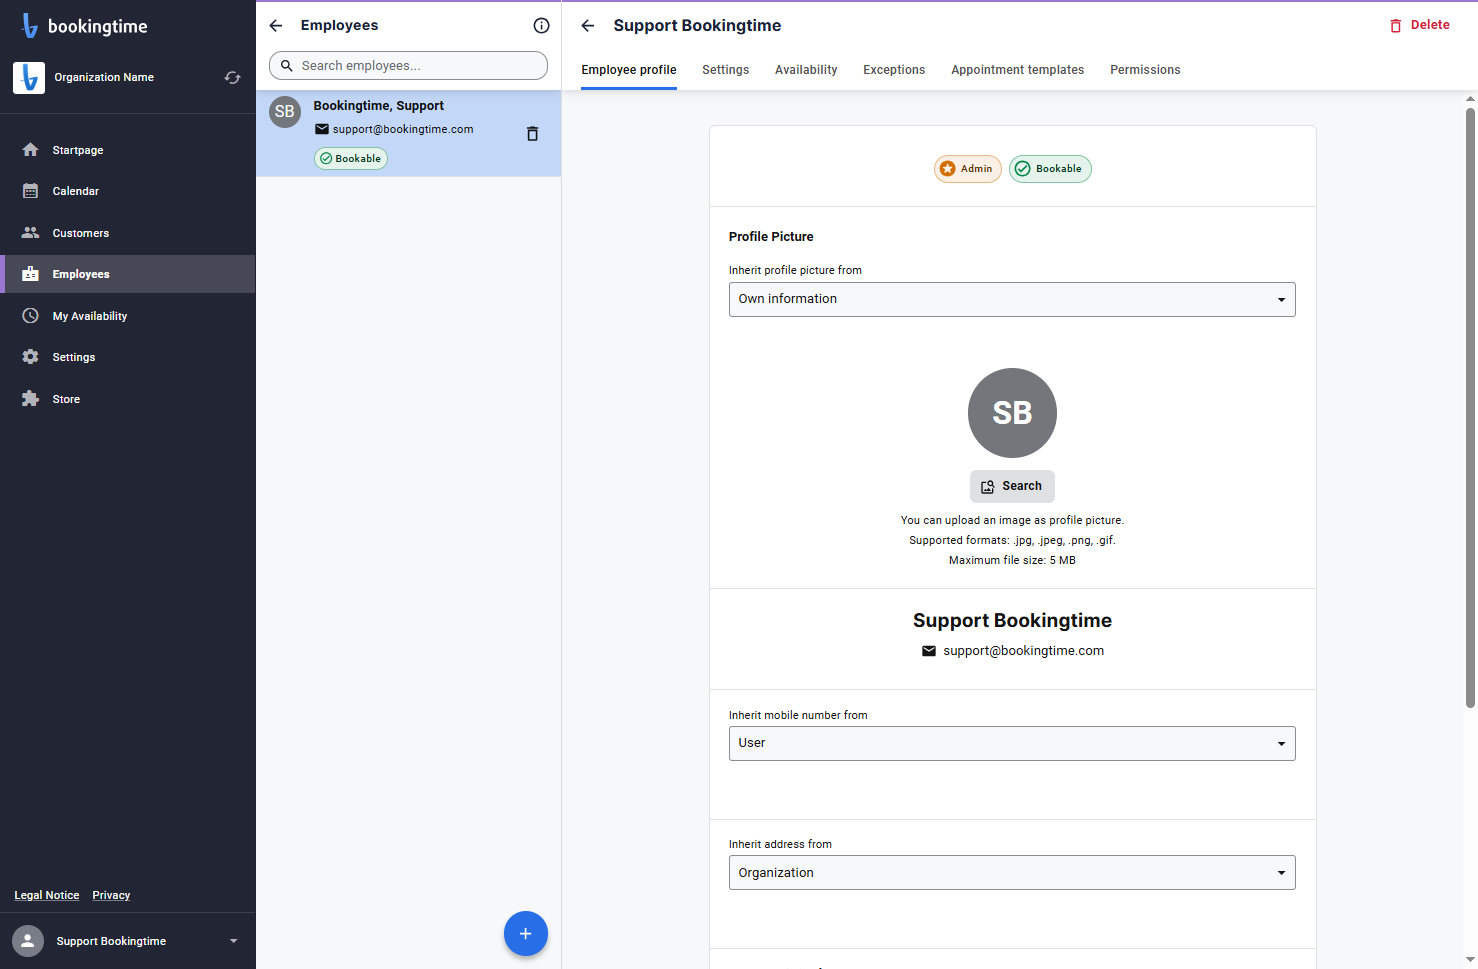Open Inherit address from dropdown
1478x969 pixels.
tap(1012, 873)
